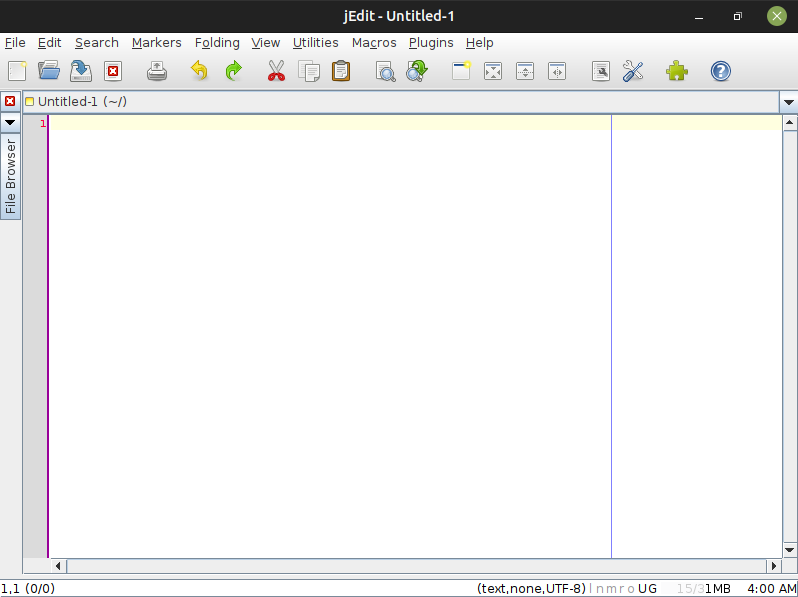Click vertical scrollbar up arrow
The width and height of the screenshot is (798, 597).
[x=789, y=122]
